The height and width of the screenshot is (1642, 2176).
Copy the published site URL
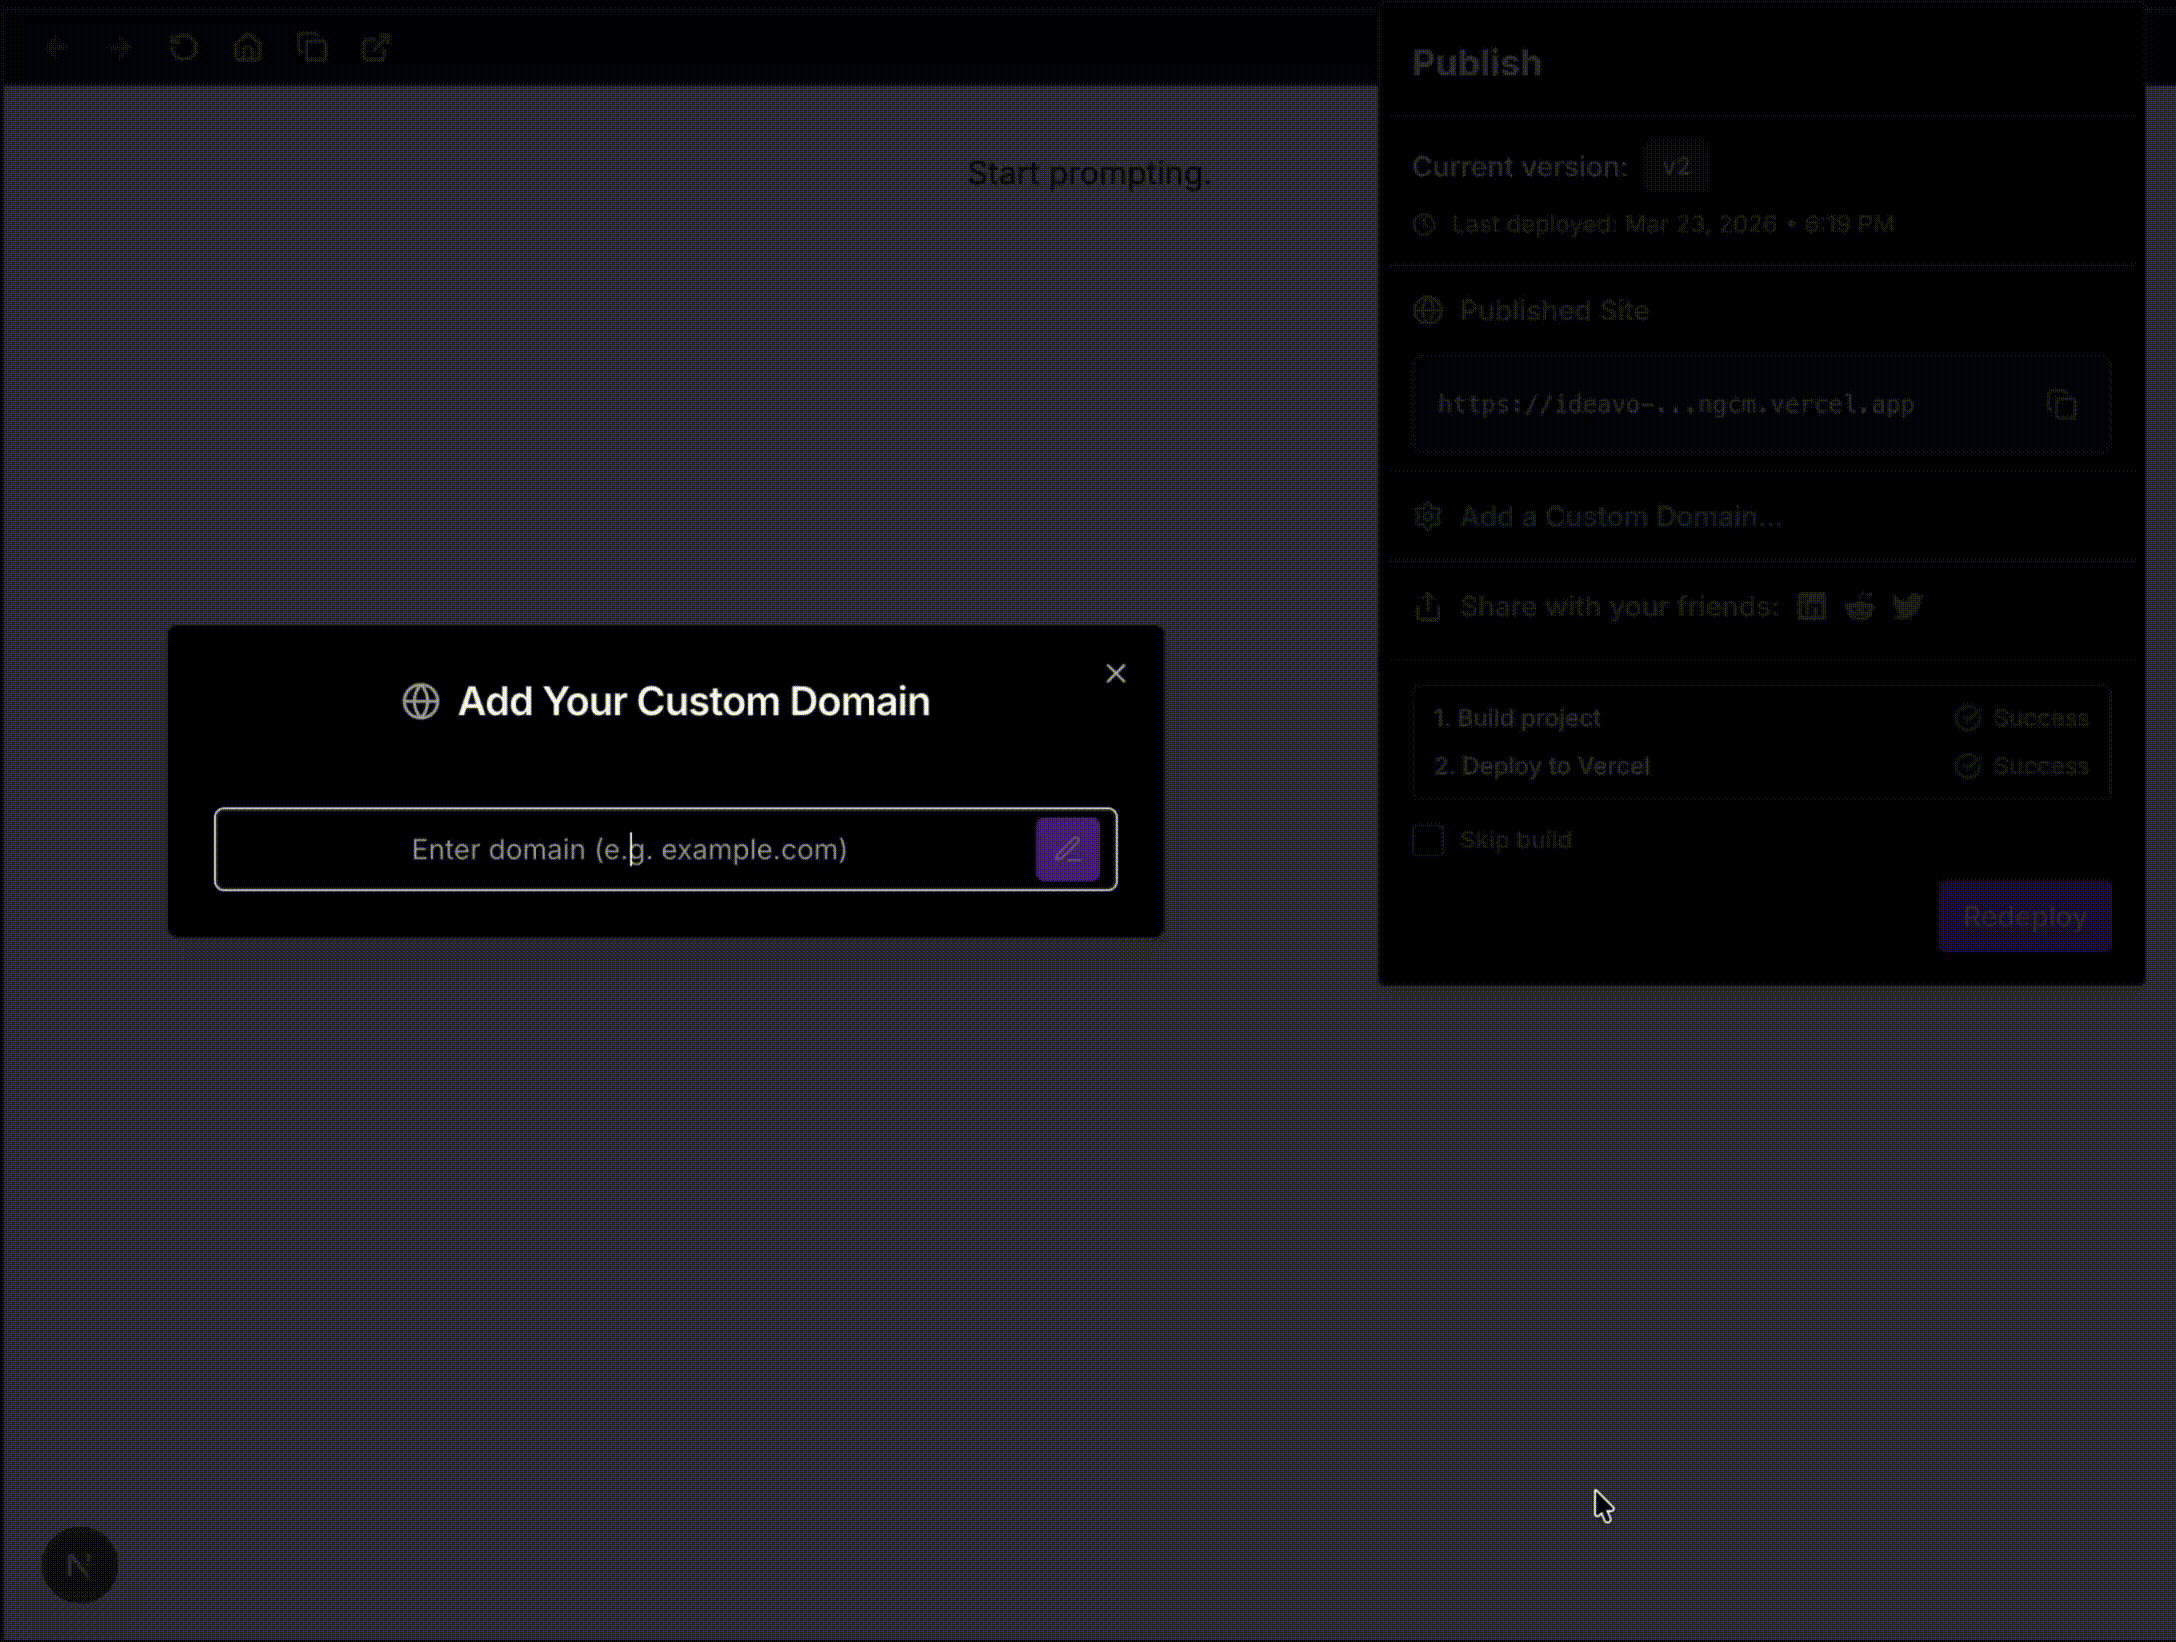pos(2061,405)
